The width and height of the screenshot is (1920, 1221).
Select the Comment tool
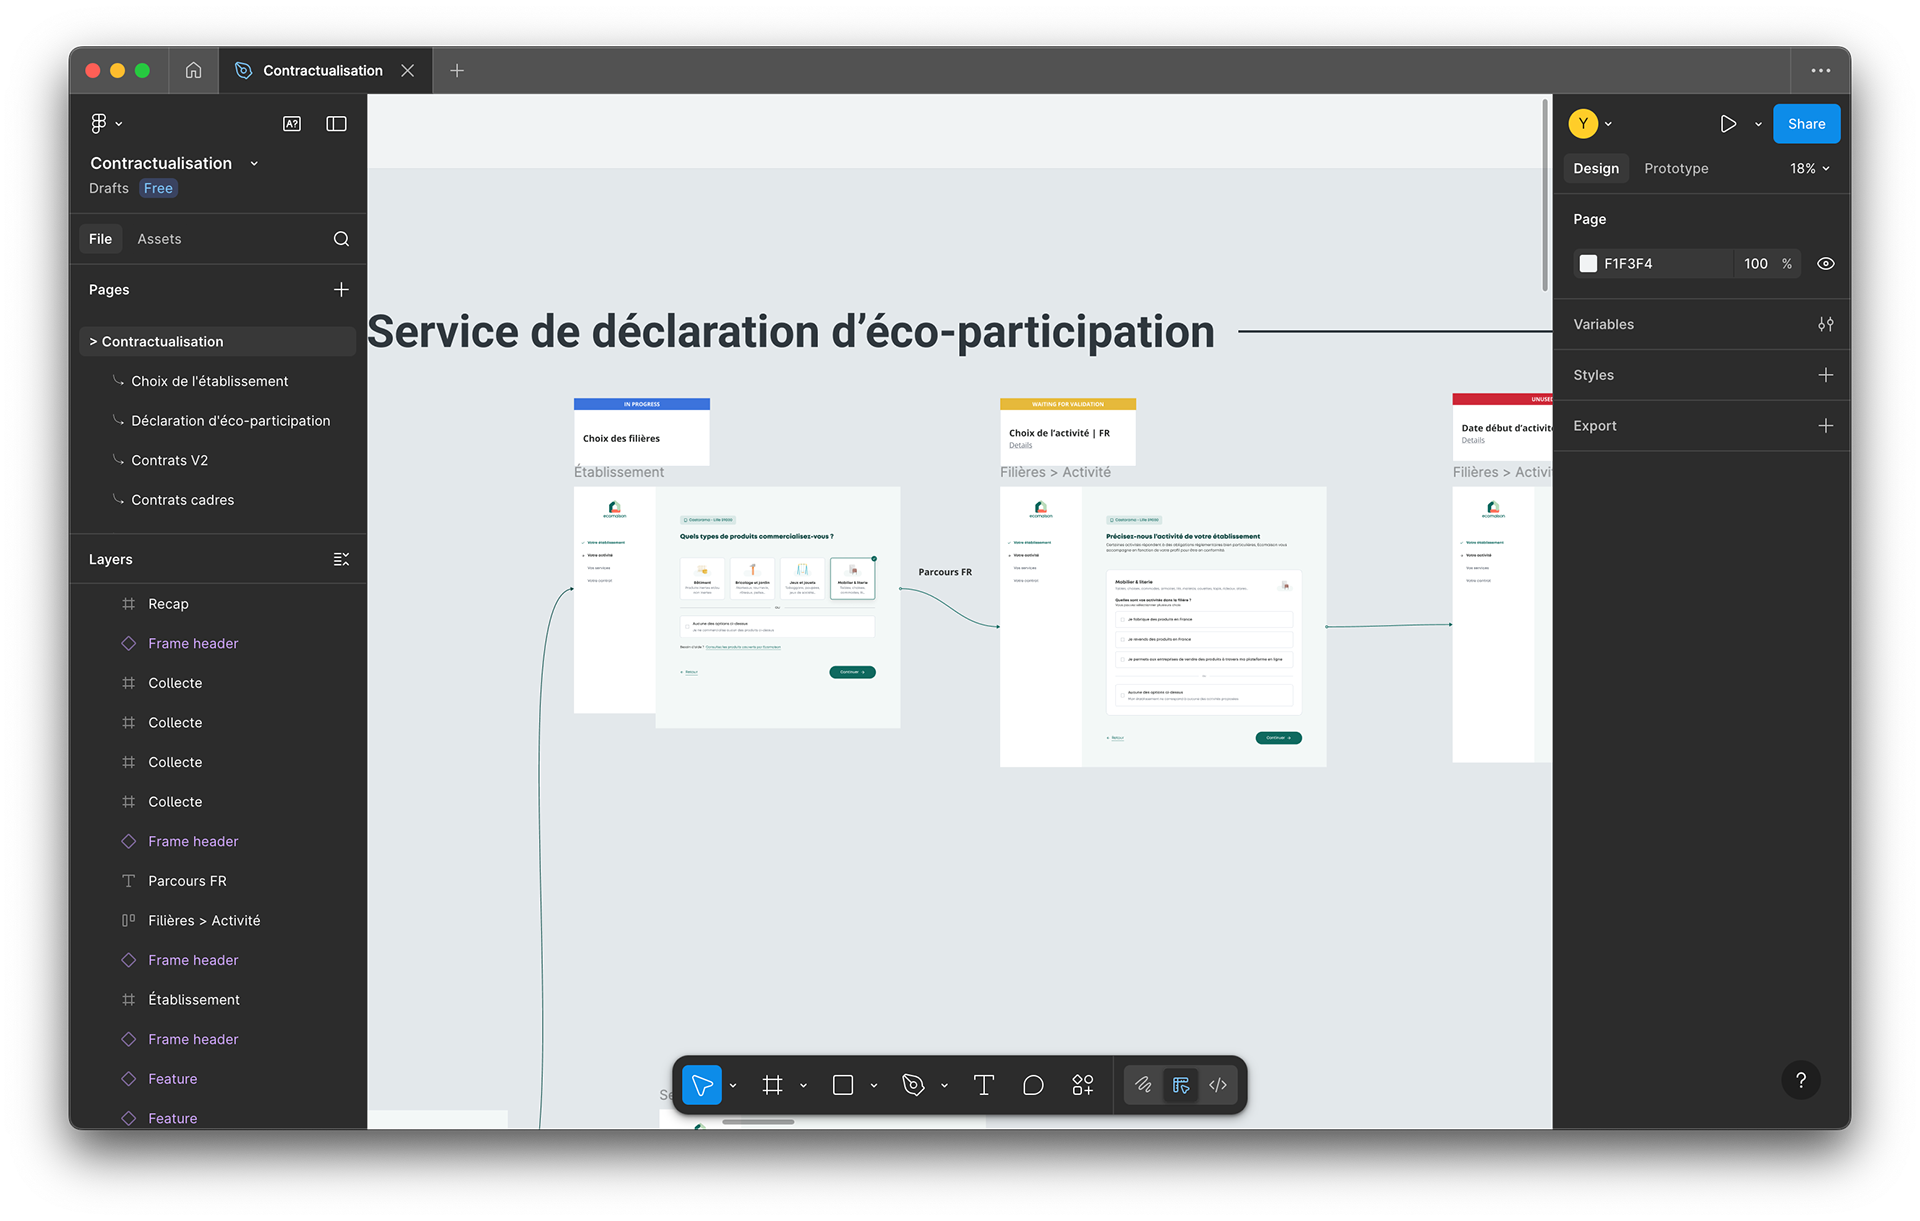1033,1085
